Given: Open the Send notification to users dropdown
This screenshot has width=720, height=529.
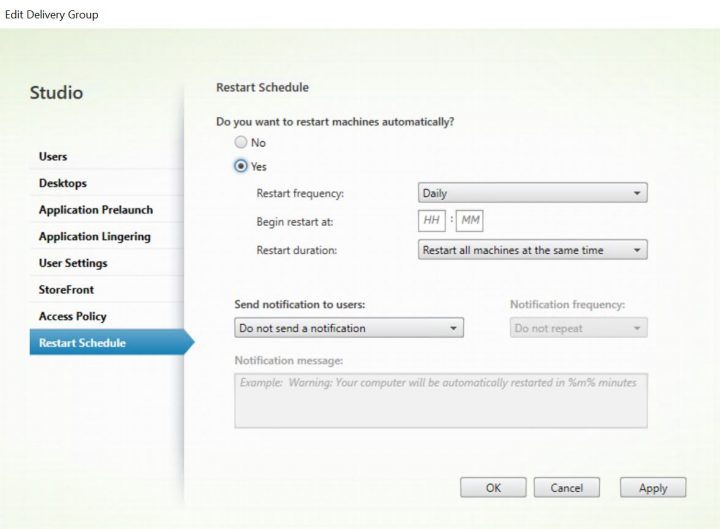Looking at the screenshot, I should (349, 328).
